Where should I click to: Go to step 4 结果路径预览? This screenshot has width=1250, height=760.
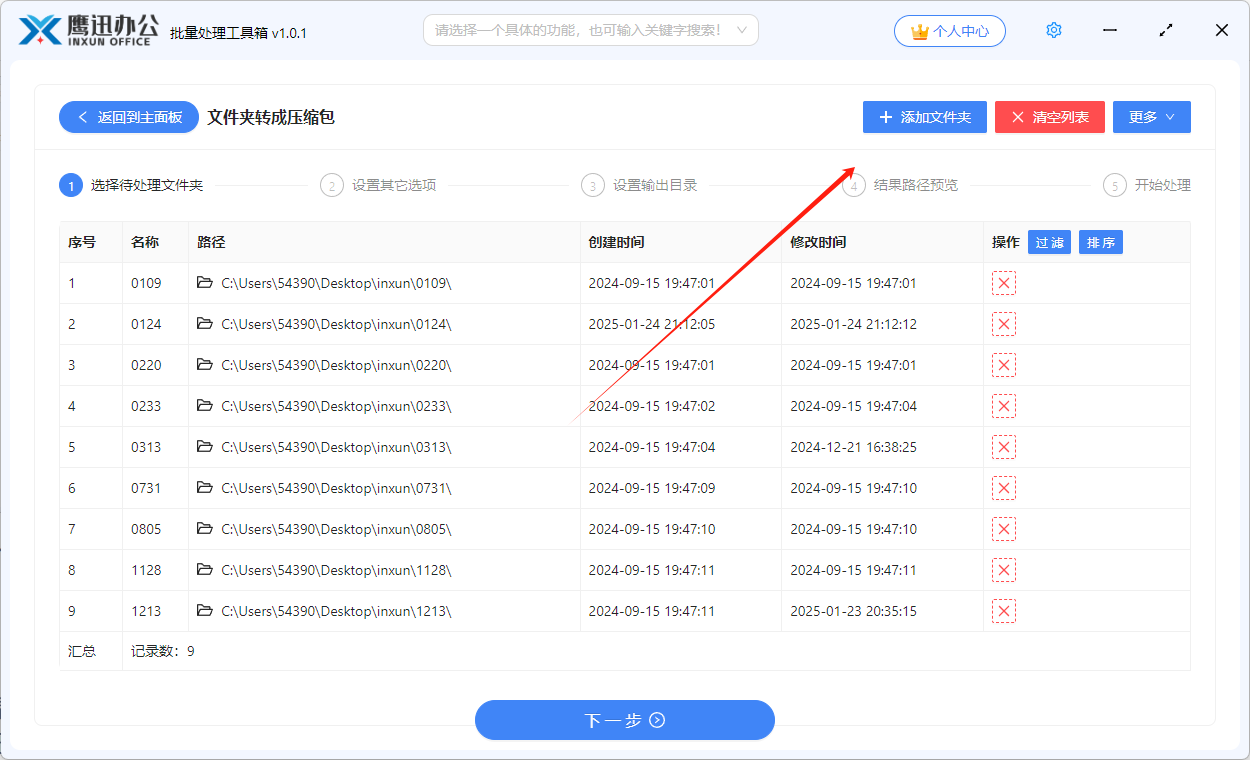[900, 185]
